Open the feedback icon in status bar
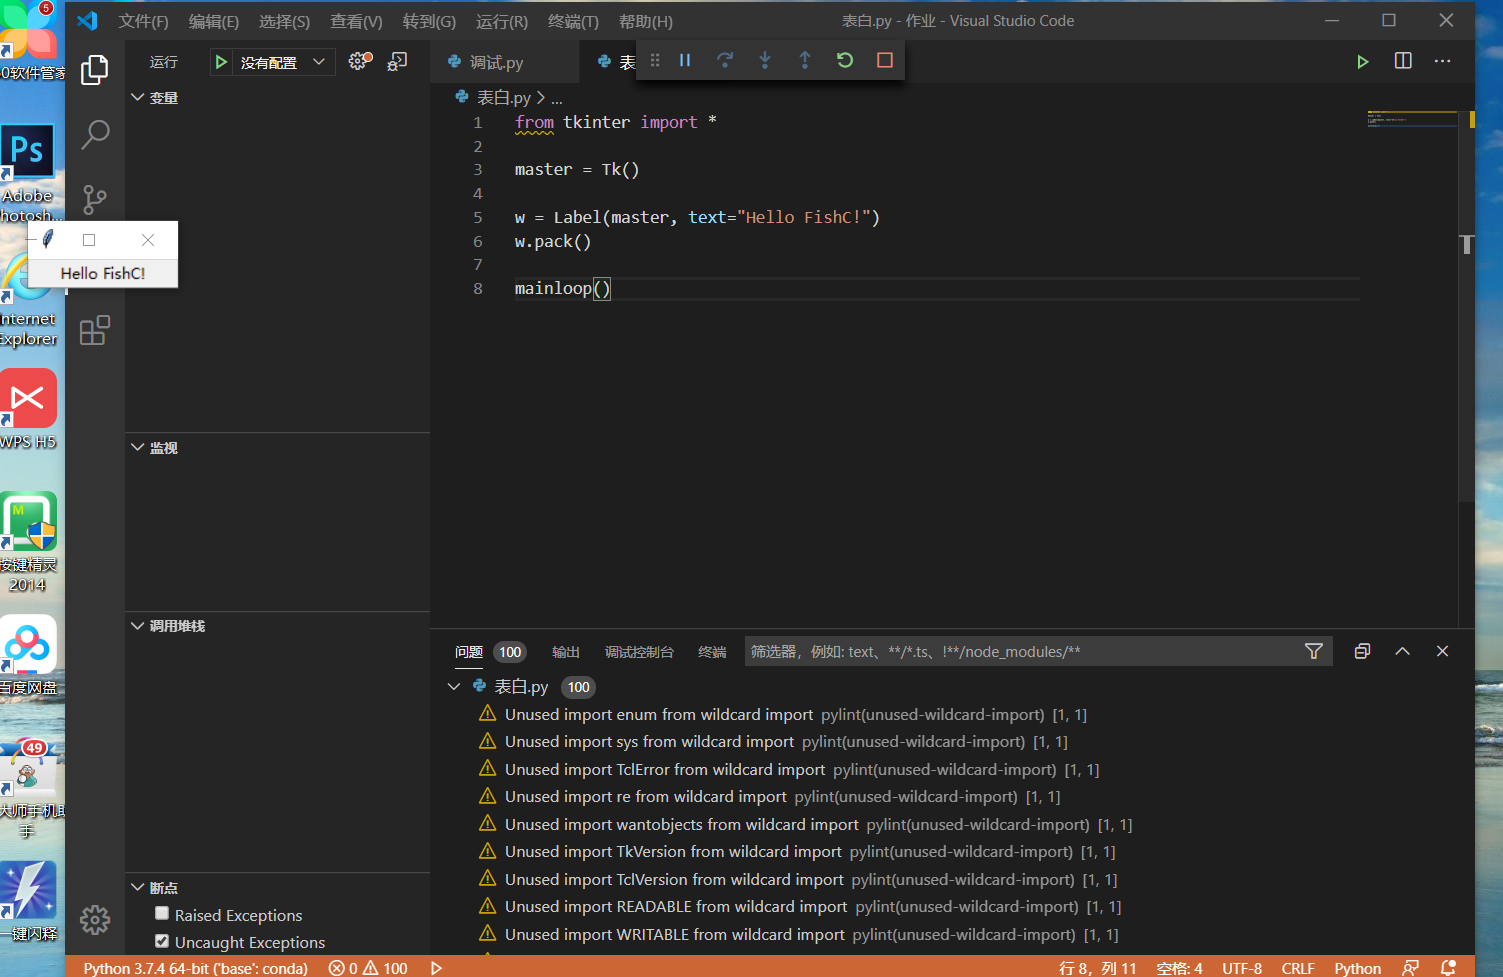Viewport: 1503px width, 977px height. click(x=1410, y=968)
